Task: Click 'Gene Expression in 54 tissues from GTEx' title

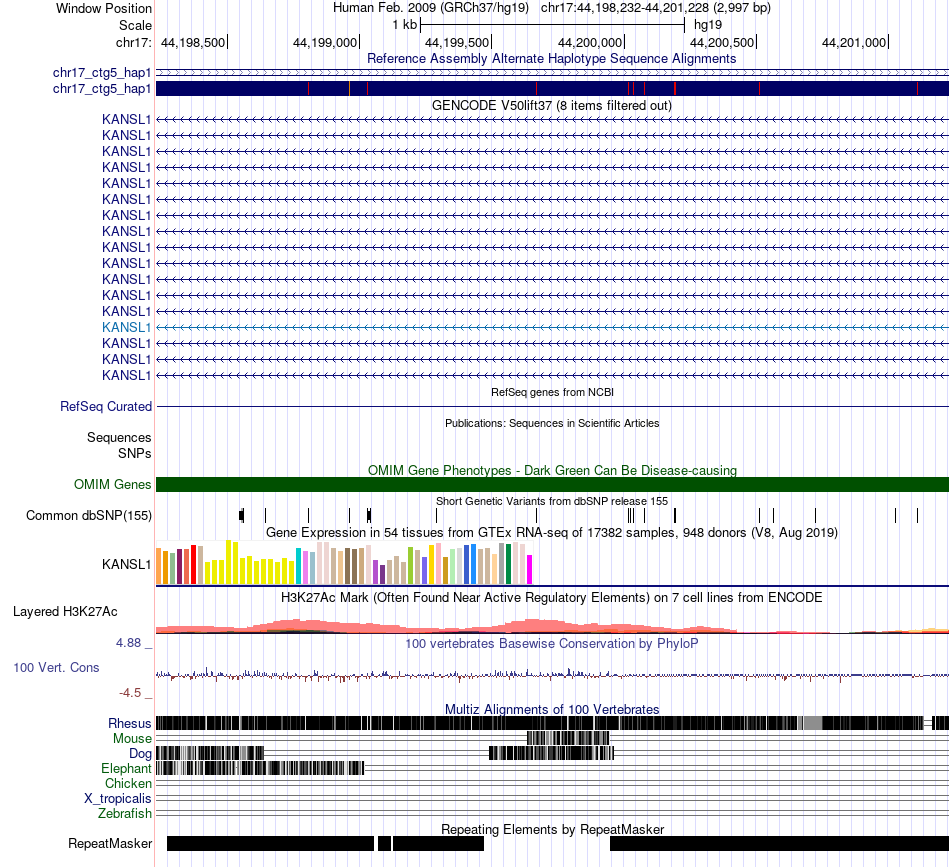Action: pyautogui.click(x=552, y=533)
